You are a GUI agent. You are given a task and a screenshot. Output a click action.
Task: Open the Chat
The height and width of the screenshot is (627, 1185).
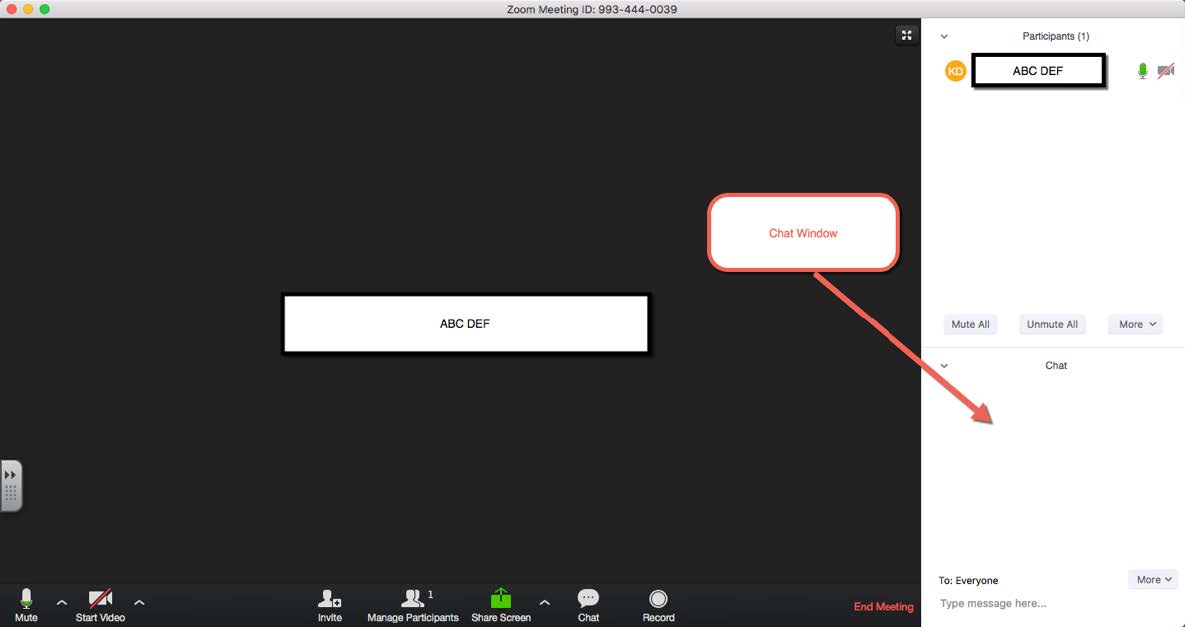(x=588, y=605)
